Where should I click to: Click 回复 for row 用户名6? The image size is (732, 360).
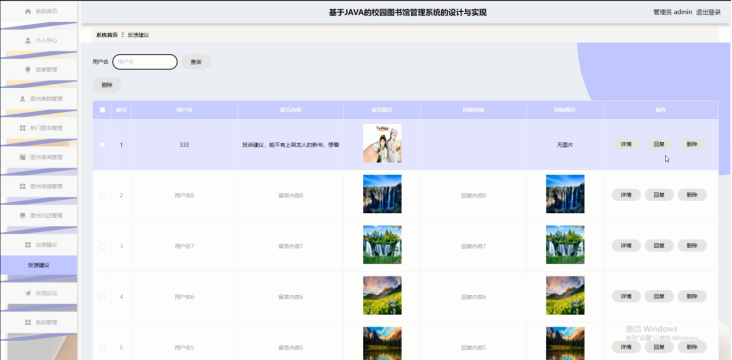[x=659, y=296]
